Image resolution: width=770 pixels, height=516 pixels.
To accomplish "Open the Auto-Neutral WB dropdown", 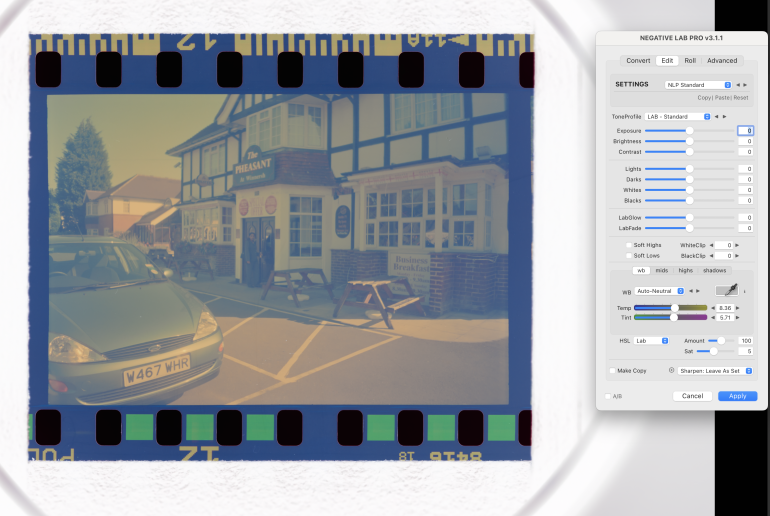I will (x=660, y=291).
